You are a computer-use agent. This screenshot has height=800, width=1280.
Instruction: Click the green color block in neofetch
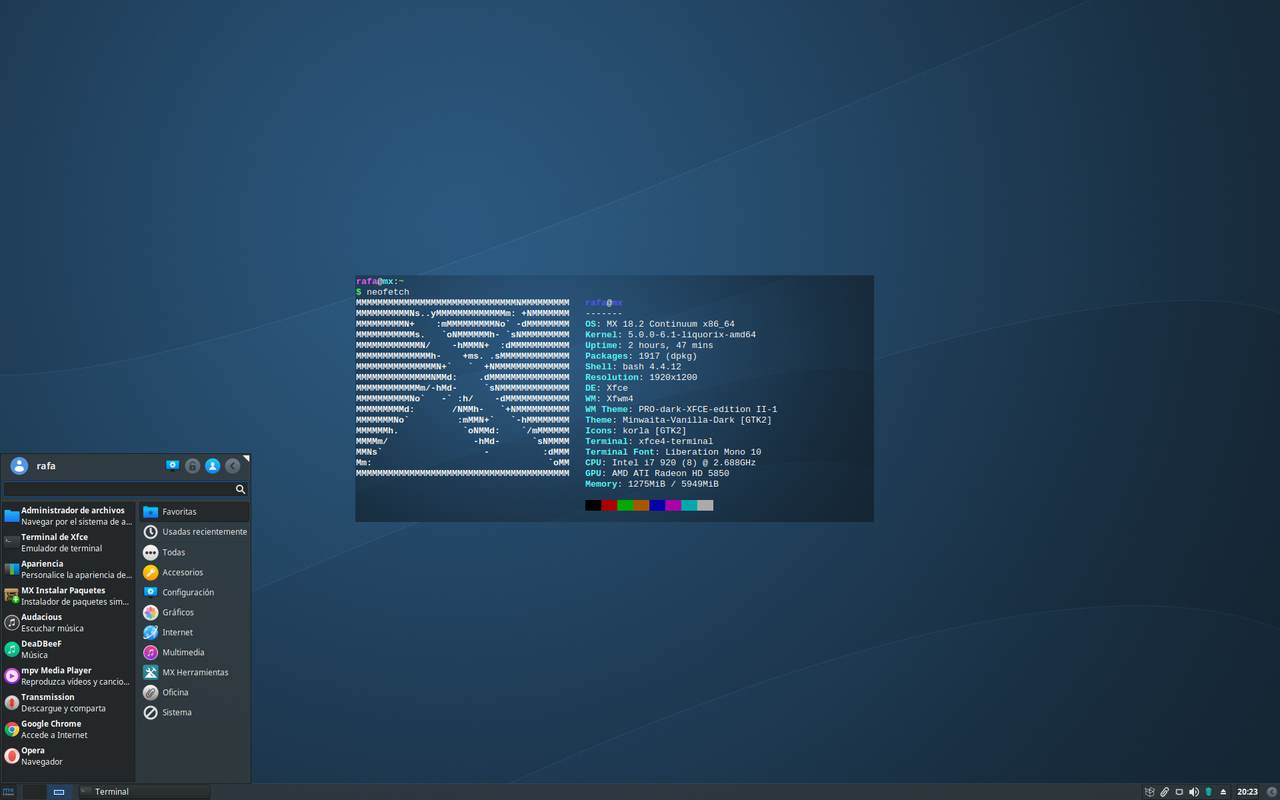625,505
